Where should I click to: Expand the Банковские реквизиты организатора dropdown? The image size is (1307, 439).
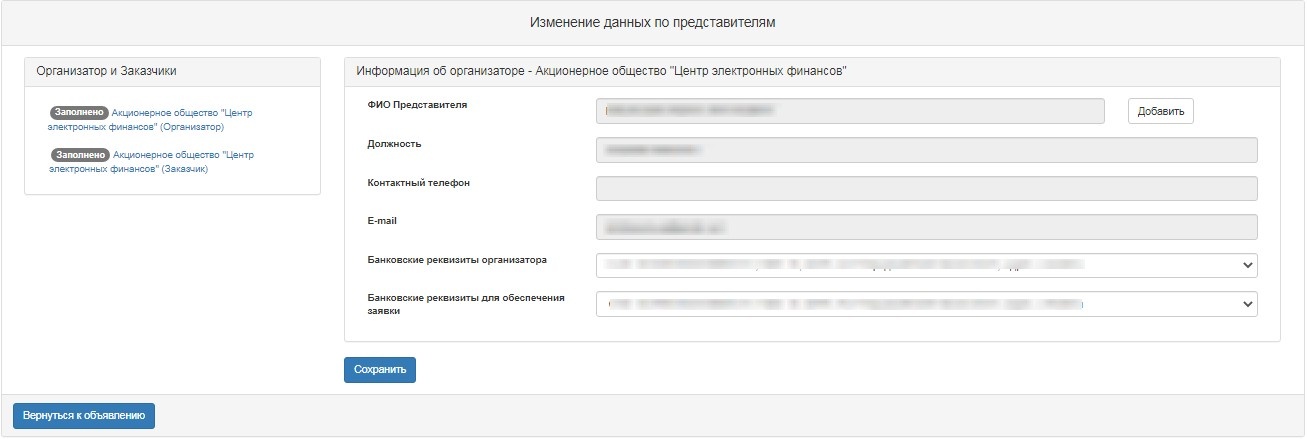click(x=926, y=265)
